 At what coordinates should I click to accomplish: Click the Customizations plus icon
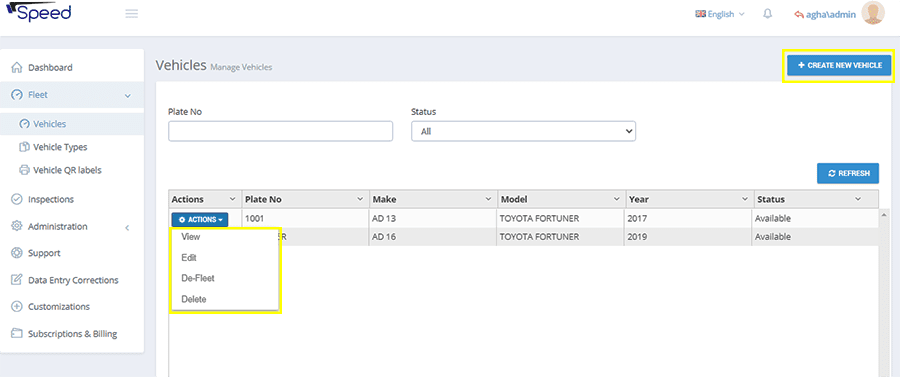[17, 306]
